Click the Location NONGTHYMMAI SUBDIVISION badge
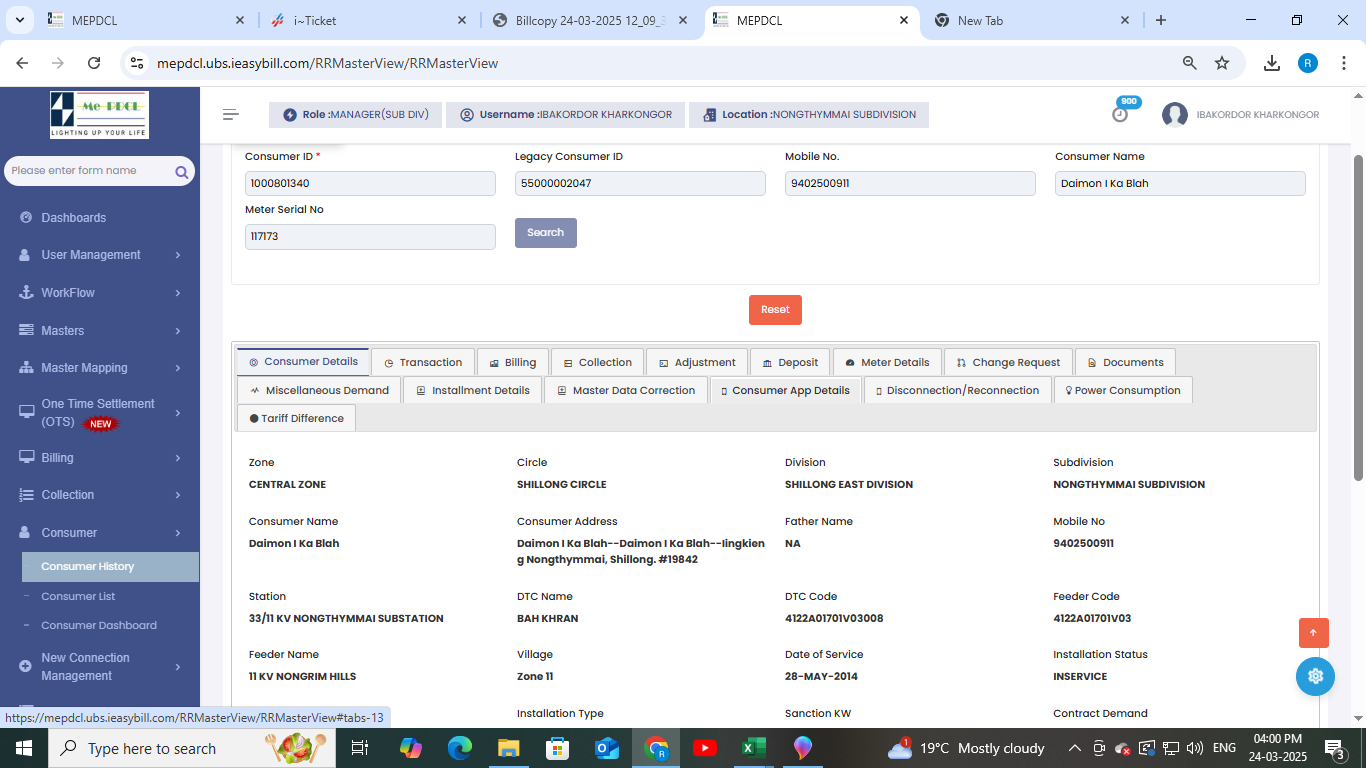The width and height of the screenshot is (1366, 768). tap(809, 115)
